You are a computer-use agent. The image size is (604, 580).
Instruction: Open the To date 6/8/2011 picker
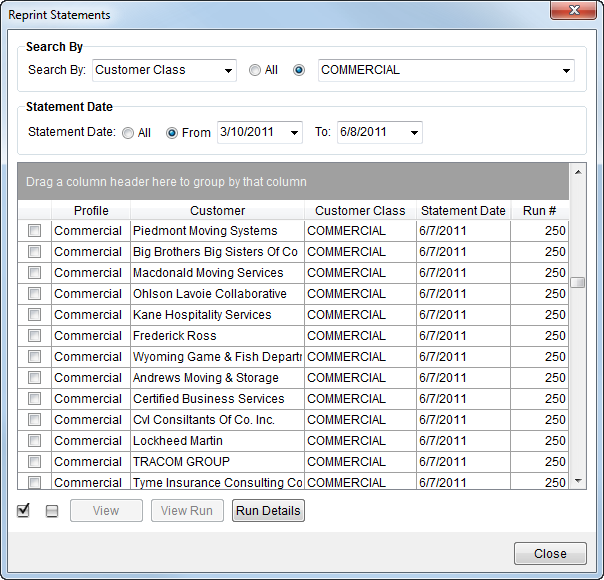click(x=414, y=132)
